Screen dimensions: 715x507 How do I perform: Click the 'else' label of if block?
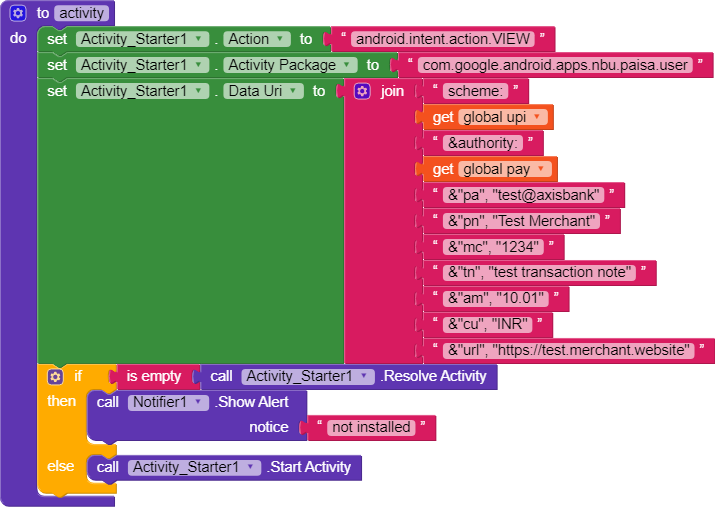coord(60,466)
